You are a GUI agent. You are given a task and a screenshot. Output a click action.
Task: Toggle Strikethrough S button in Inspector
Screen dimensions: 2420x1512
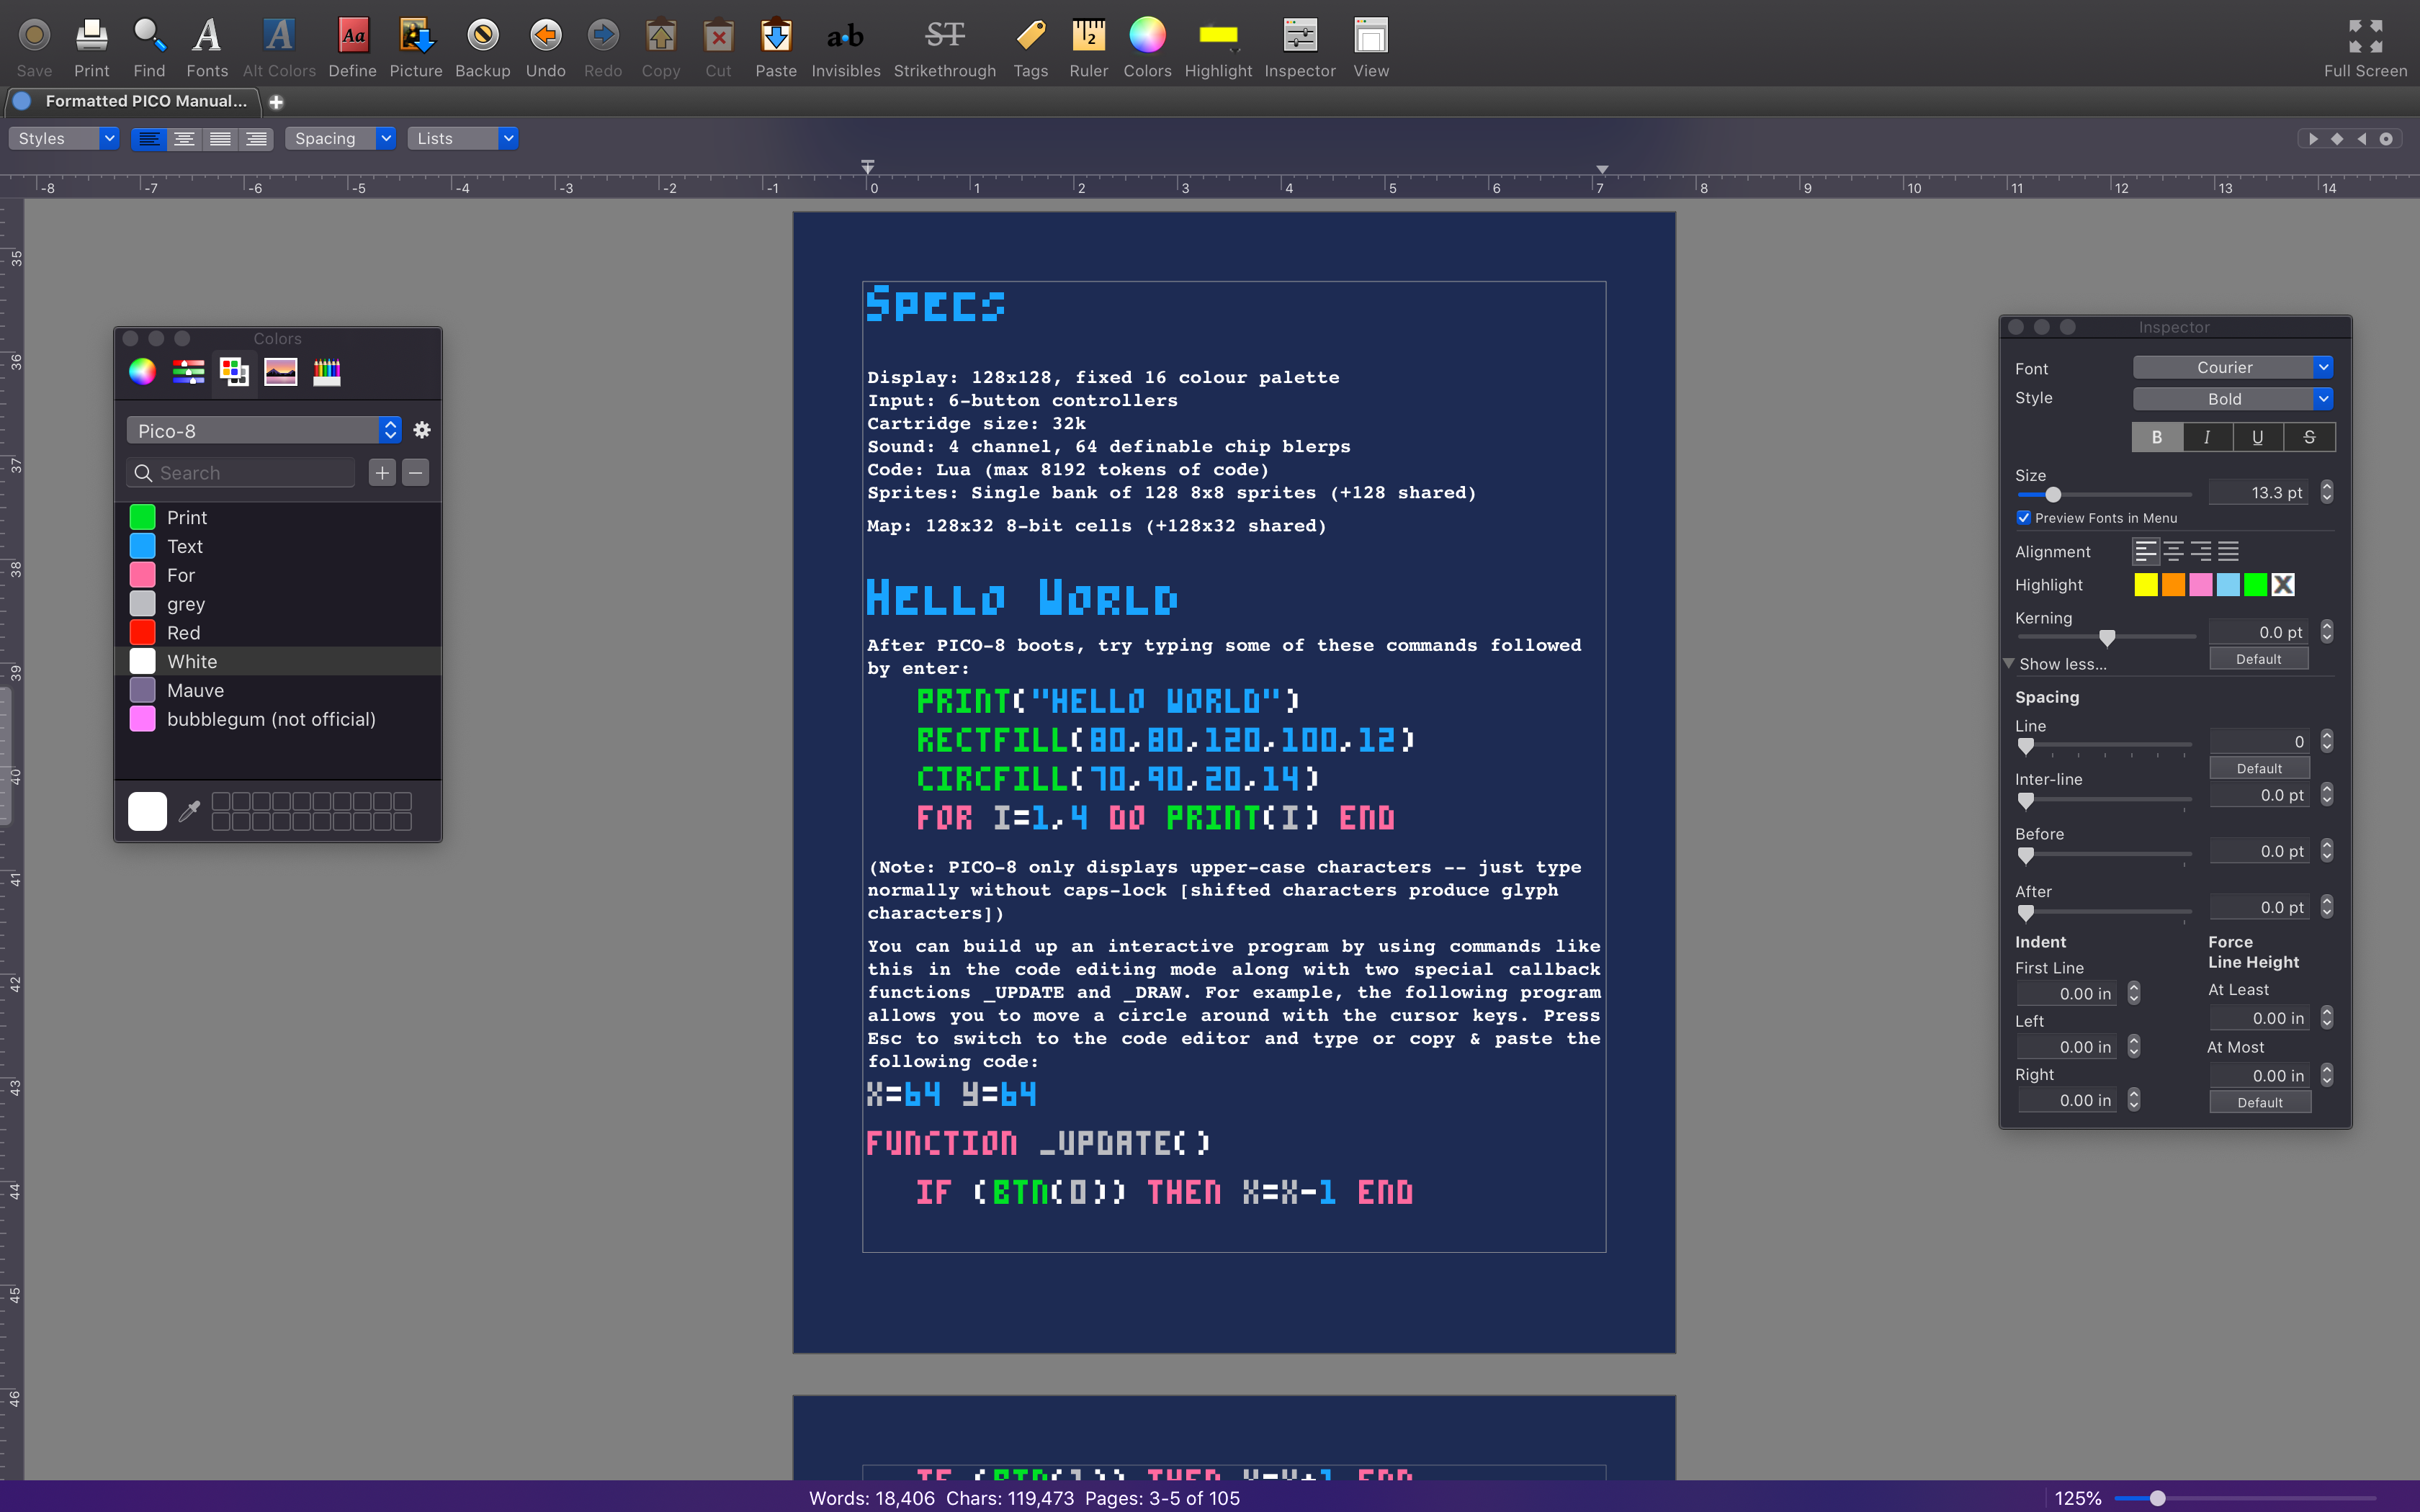click(2309, 437)
